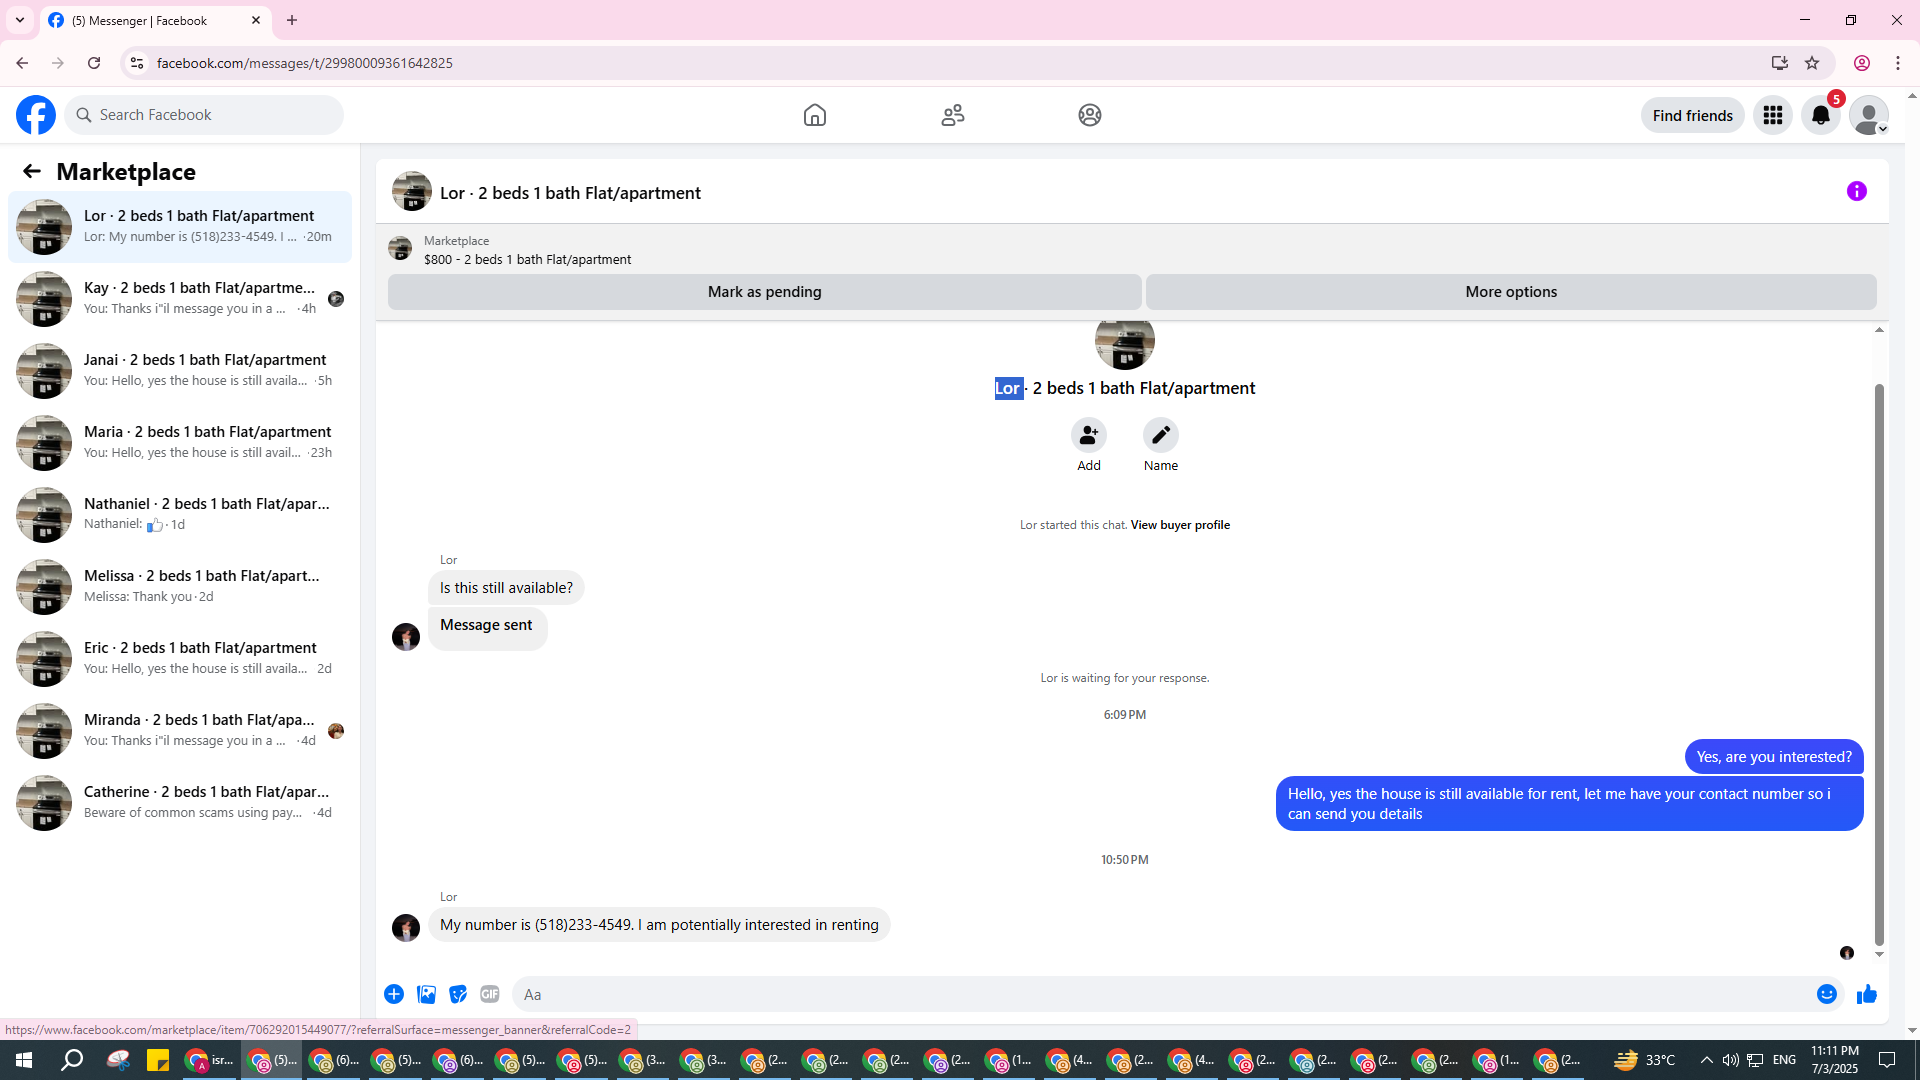This screenshot has height=1080, width=1920.
Task: Open More options for the listing
Action: pyautogui.click(x=1510, y=292)
